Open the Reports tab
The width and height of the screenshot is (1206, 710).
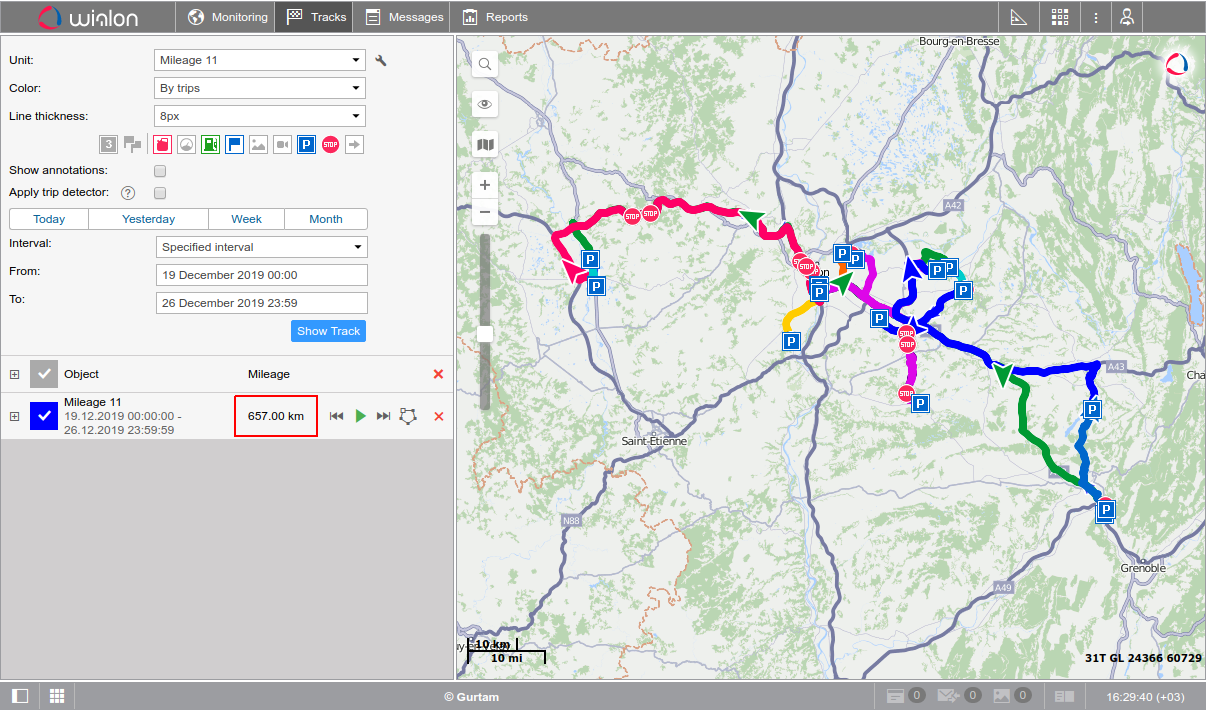pyautogui.click(x=495, y=17)
